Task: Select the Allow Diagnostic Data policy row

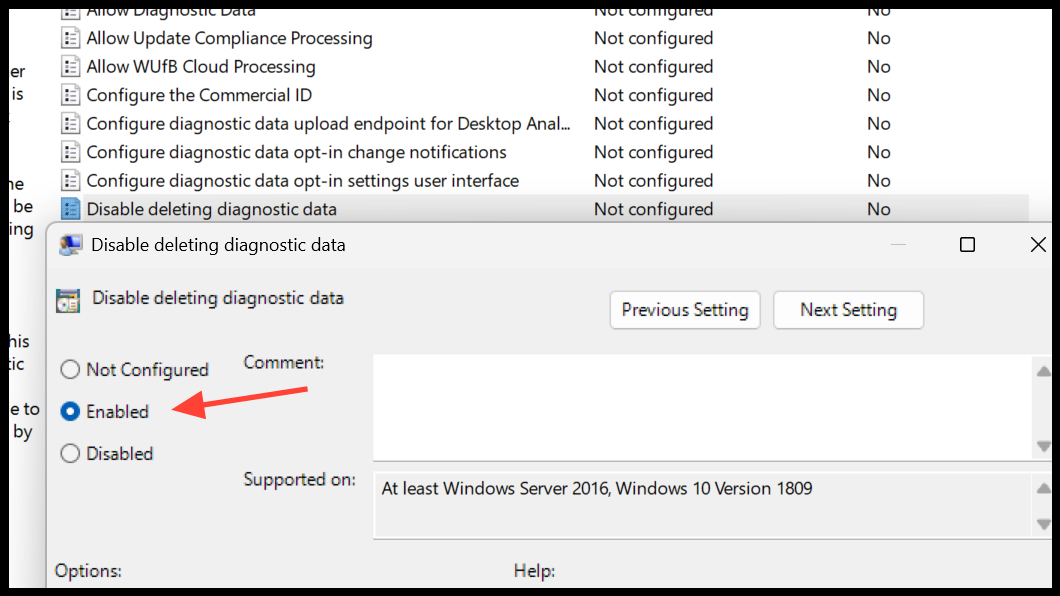Action: [300, 11]
